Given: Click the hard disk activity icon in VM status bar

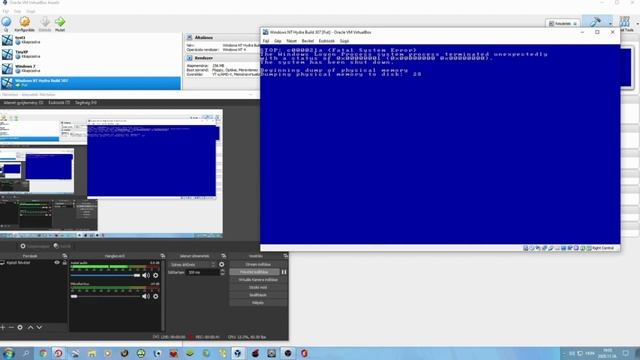Looking at the screenshot, I should 526,248.
